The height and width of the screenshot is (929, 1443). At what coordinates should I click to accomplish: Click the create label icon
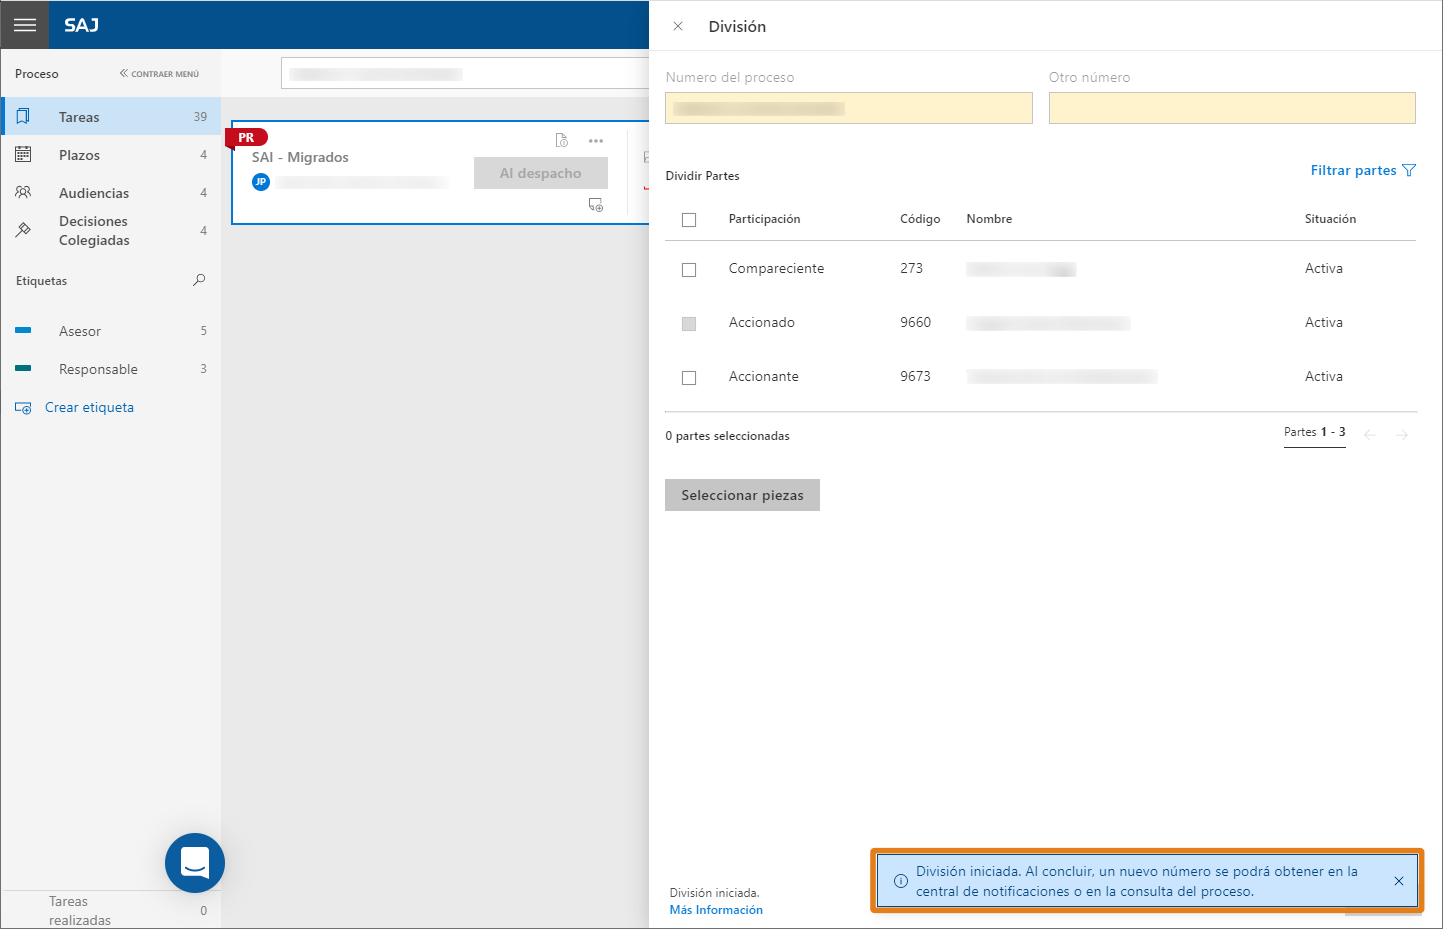[23, 408]
